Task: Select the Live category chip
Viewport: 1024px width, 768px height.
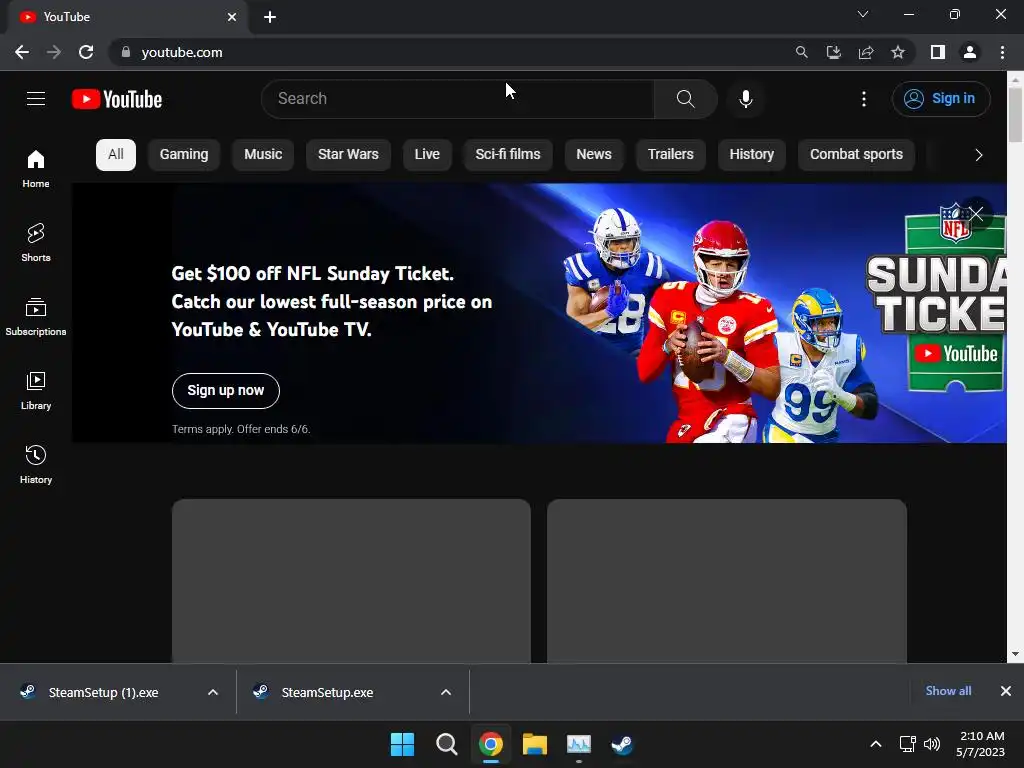Action: point(427,155)
